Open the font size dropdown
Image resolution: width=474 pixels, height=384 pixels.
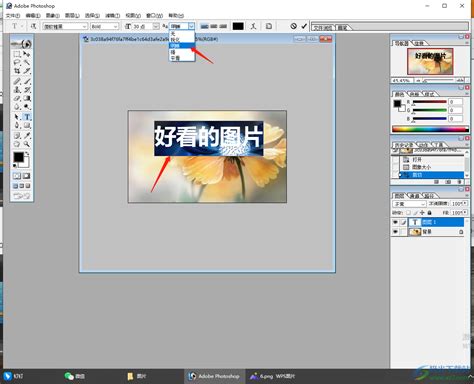(x=156, y=26)
